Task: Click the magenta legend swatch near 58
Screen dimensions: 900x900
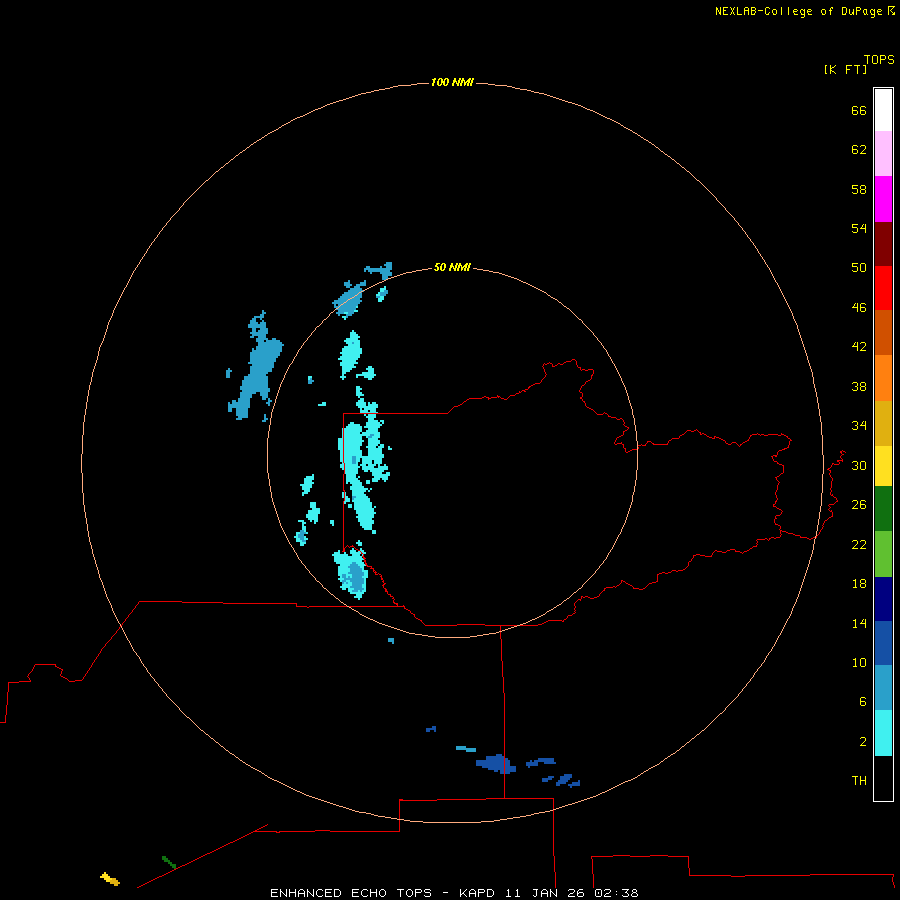Action: click(x=883, y=199)
